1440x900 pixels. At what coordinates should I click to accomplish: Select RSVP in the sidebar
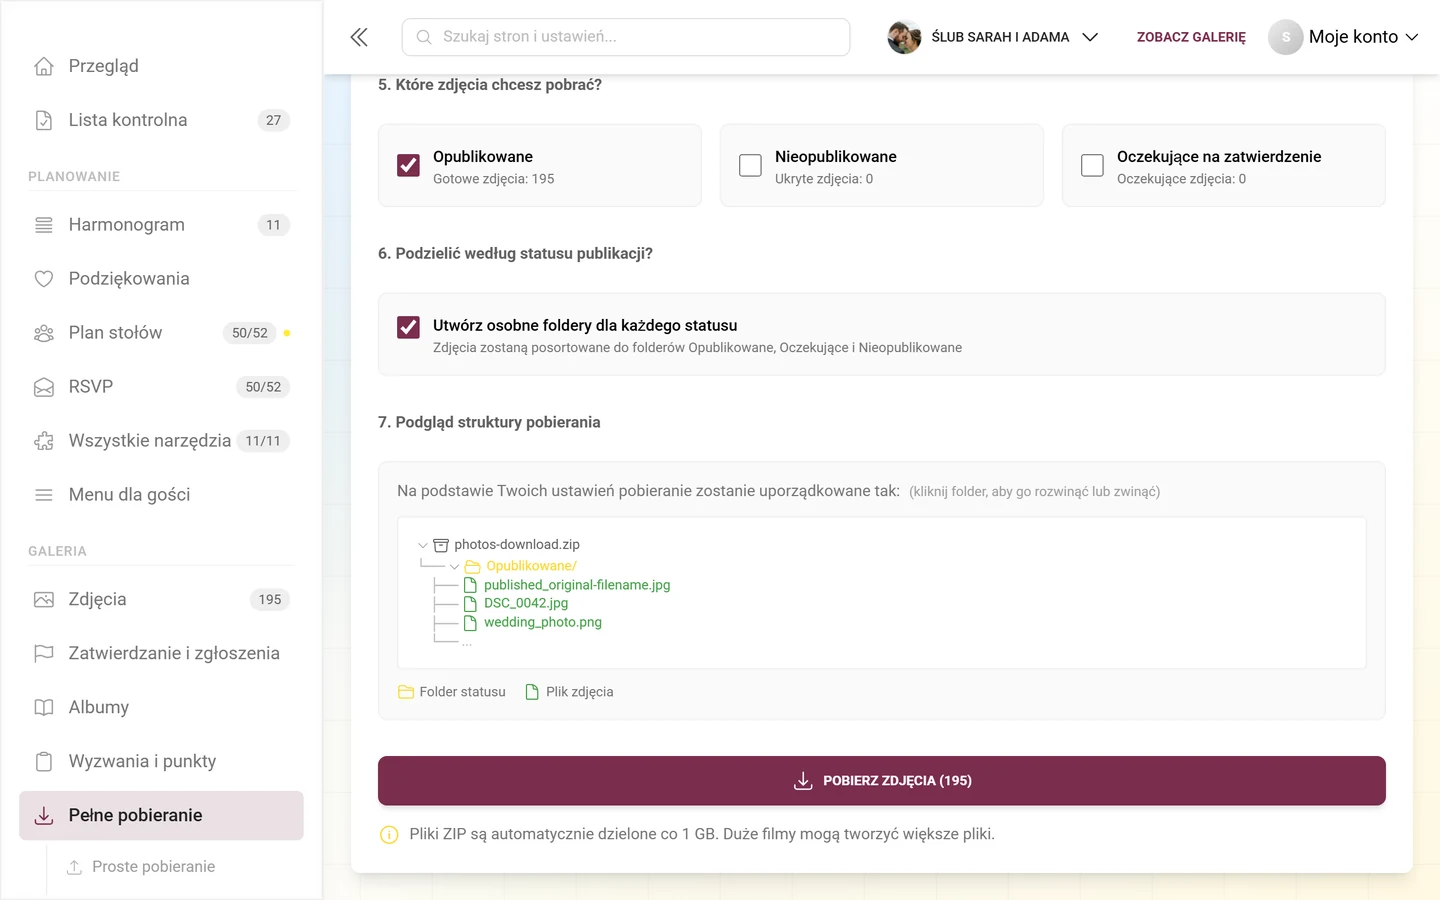pos(161,387)
